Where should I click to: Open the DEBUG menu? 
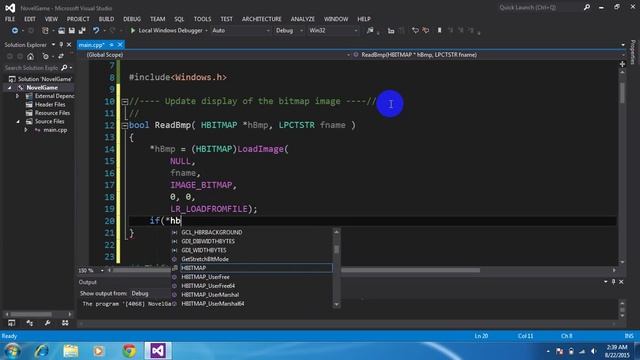click(x=132, y=19)
